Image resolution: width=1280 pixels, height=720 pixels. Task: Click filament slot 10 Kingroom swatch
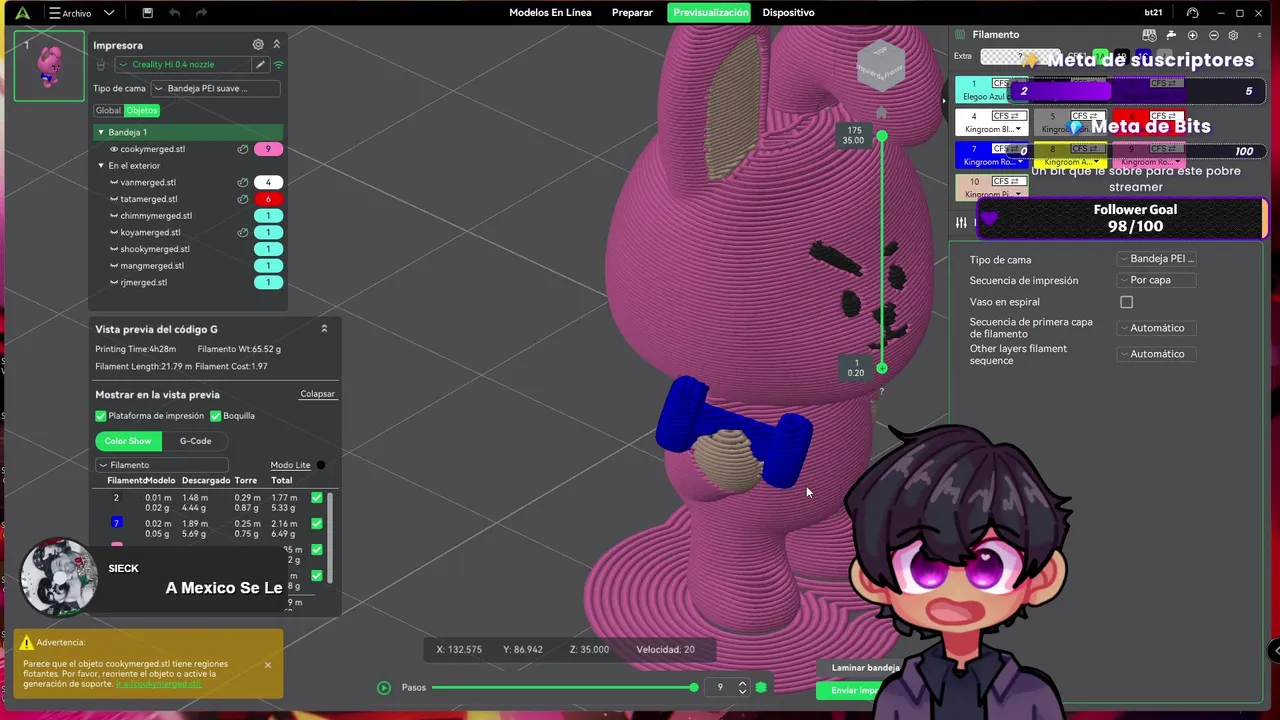991,188
